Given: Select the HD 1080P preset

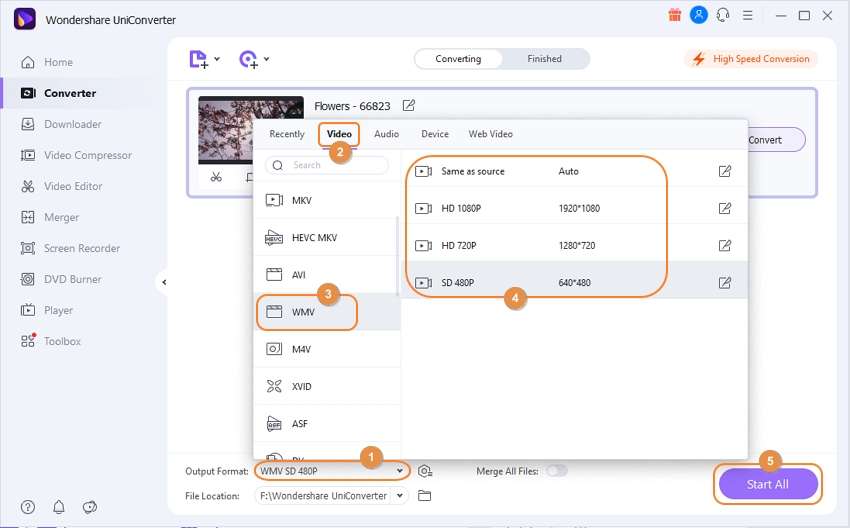Looking at the screenshot, I should [x=575, y=208].
